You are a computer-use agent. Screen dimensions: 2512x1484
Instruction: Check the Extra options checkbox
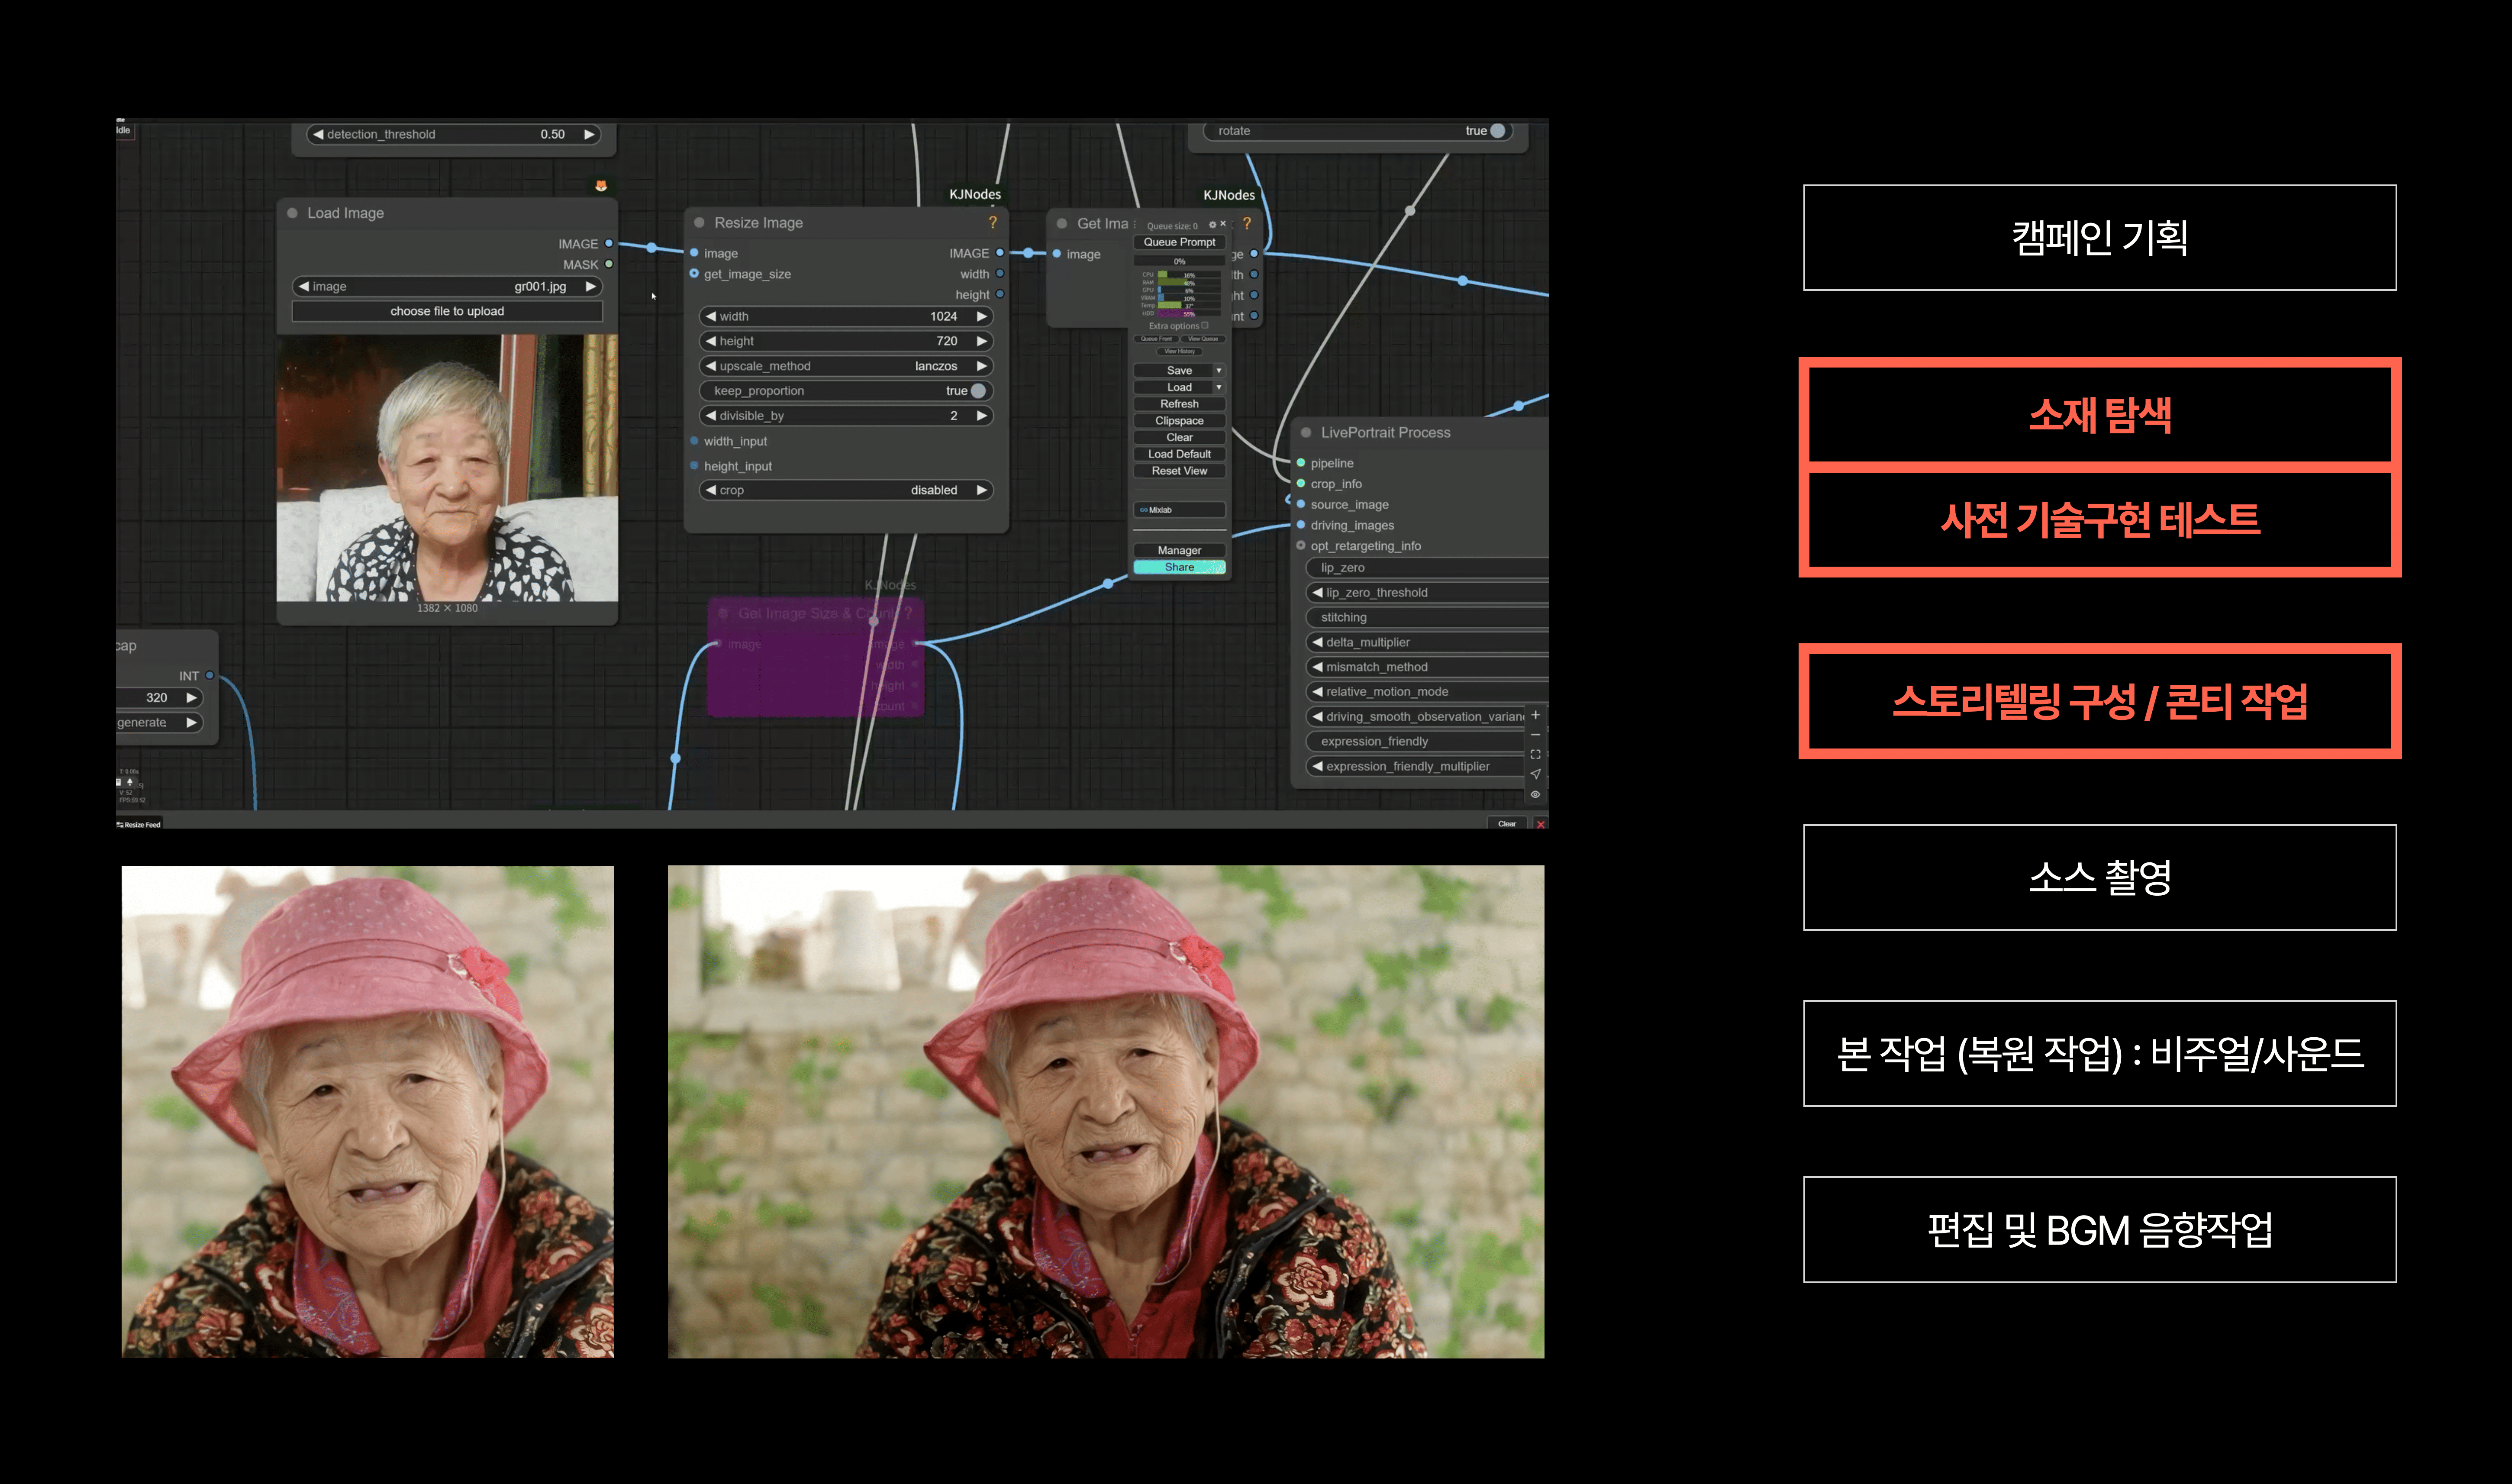click(1205, 326)
